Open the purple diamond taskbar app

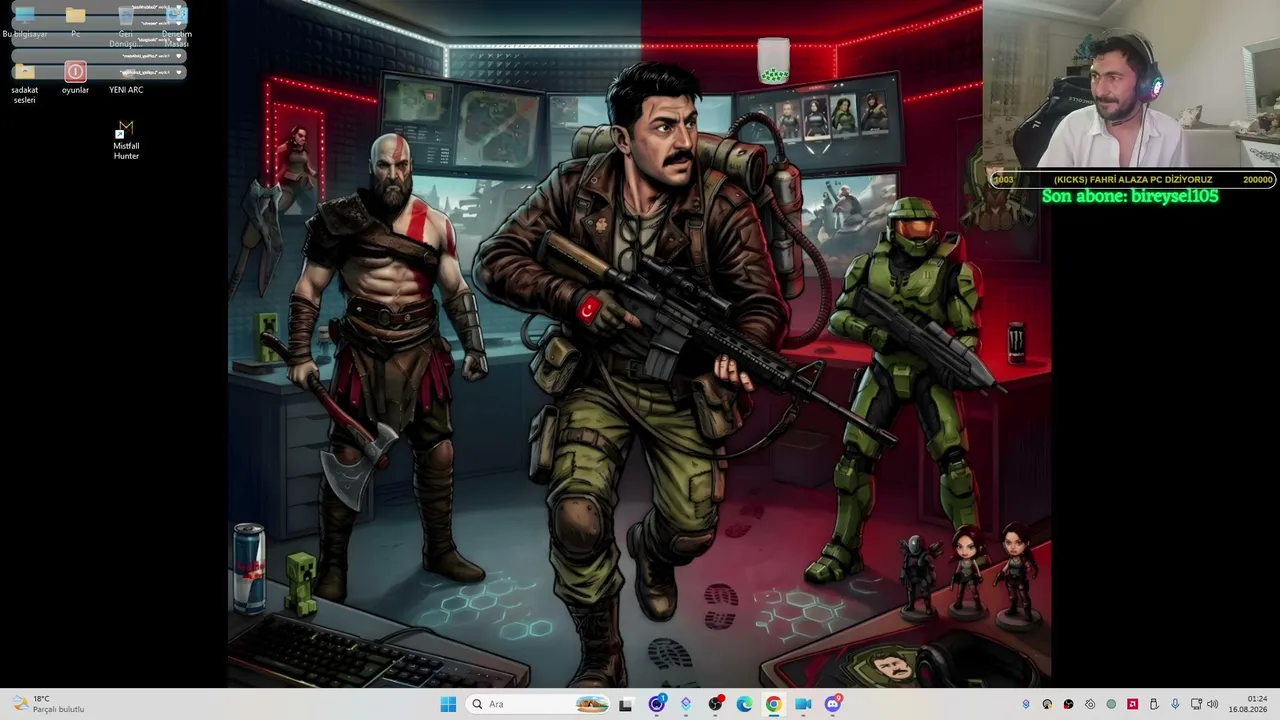point(685,704)
